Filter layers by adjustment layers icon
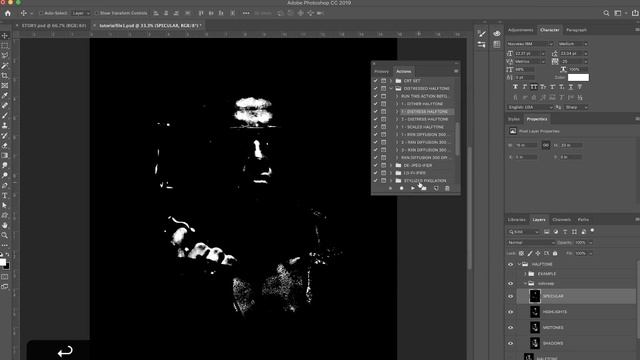The image size is (640, 360). (556, 232)
